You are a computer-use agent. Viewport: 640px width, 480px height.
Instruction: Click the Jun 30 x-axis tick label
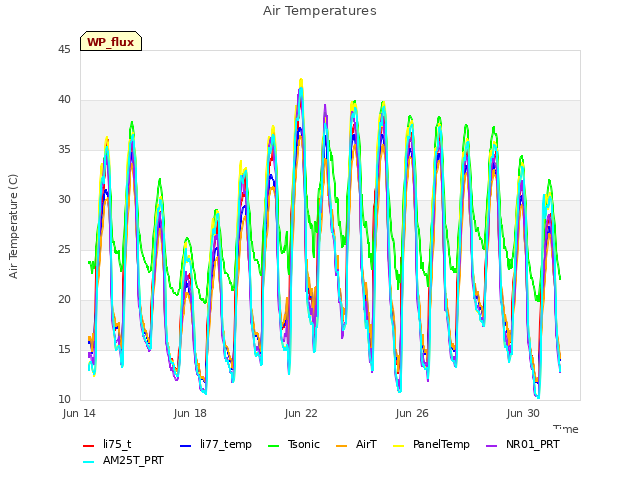[x=523, y=413]
